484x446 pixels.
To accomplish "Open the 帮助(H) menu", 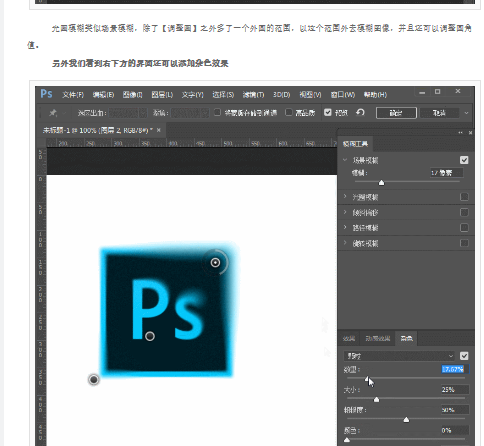I will [x=375, y=95].
